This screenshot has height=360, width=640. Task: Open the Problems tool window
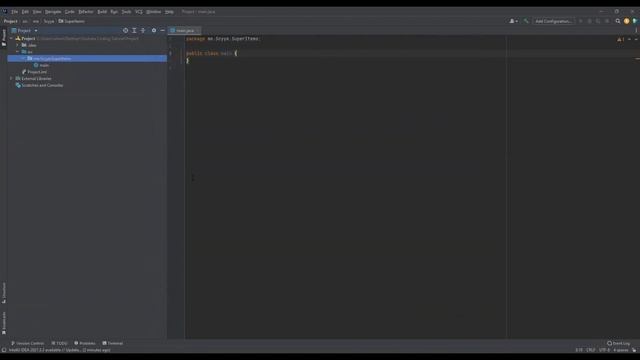(x=85, y=343)
